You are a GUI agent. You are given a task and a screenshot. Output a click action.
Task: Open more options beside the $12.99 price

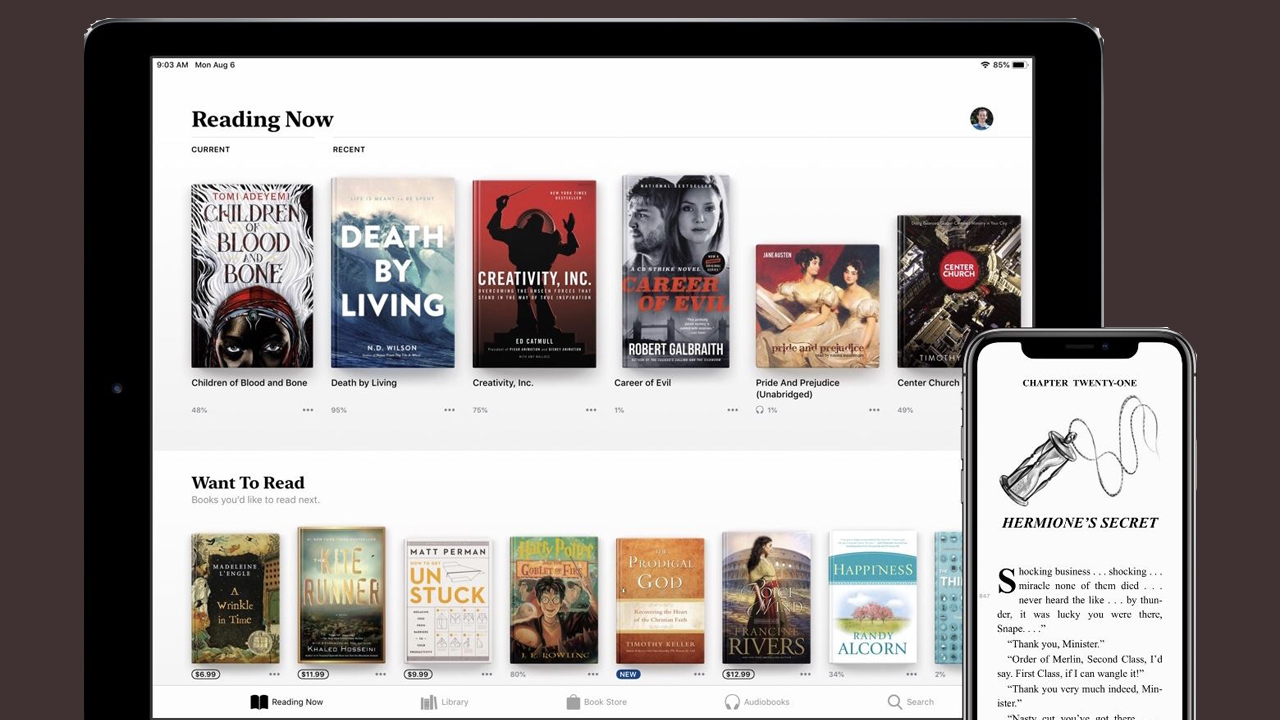pyautogui.click(x=805, y=674)
